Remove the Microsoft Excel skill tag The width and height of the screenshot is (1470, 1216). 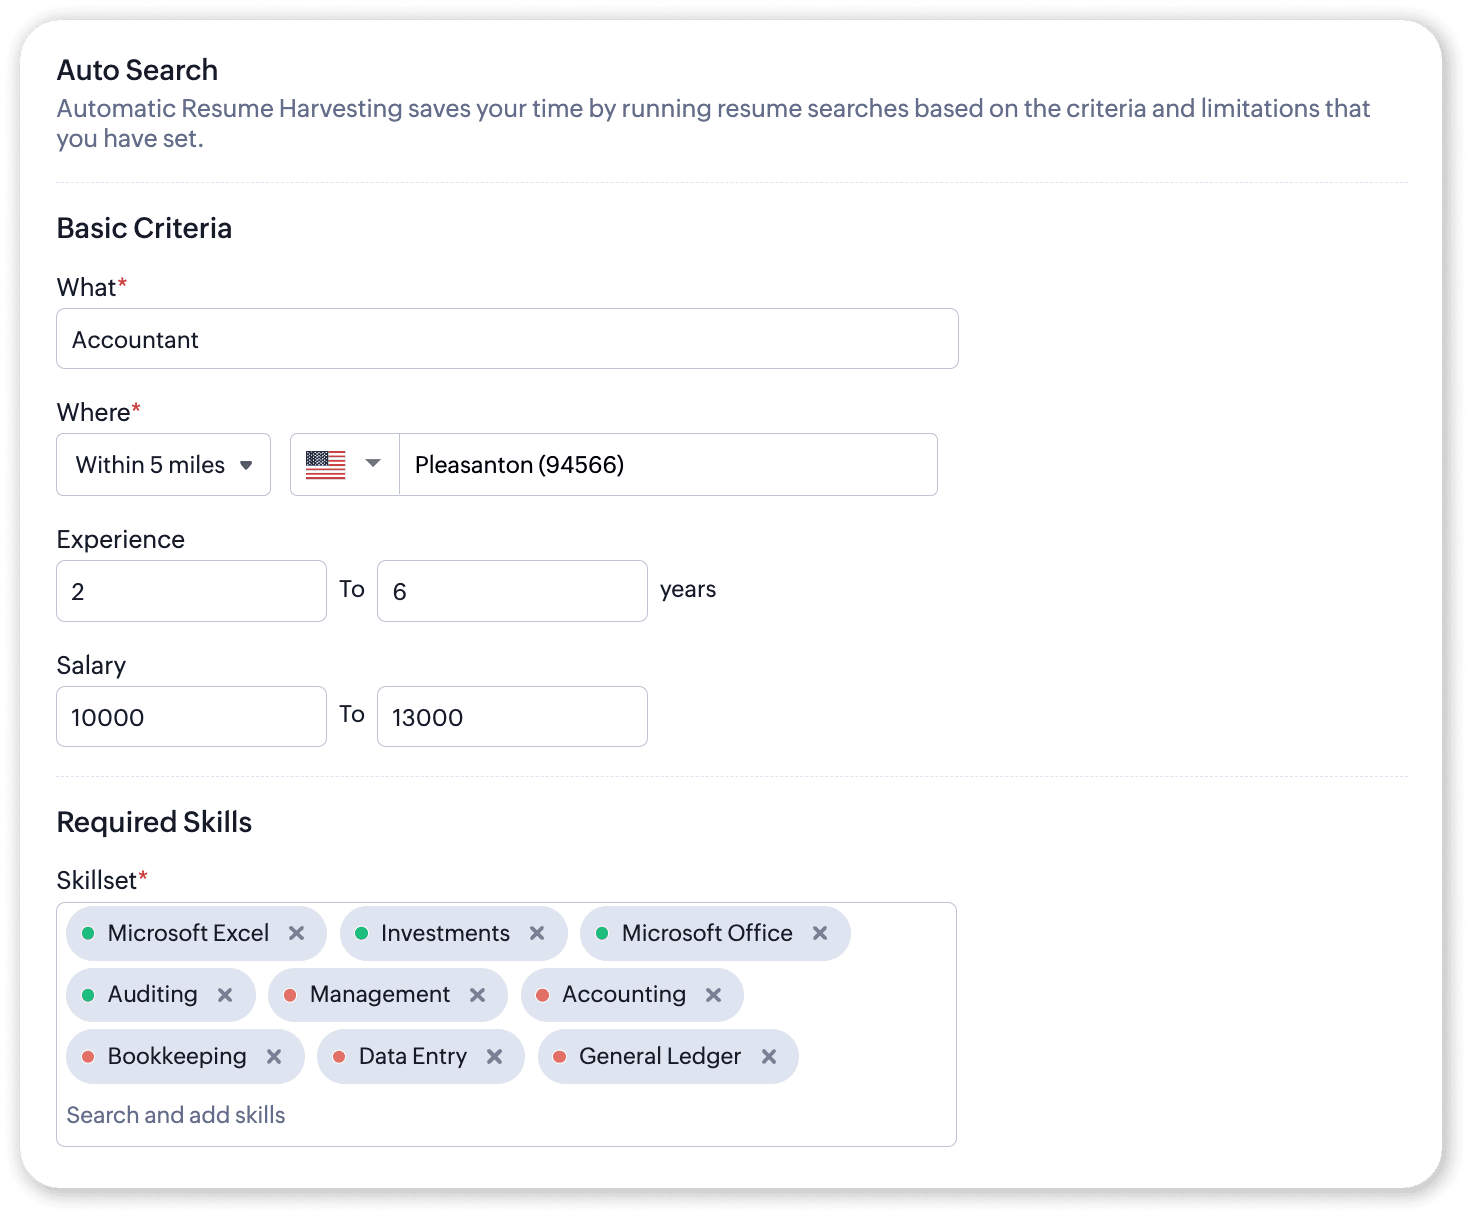(x=297, y=933)
